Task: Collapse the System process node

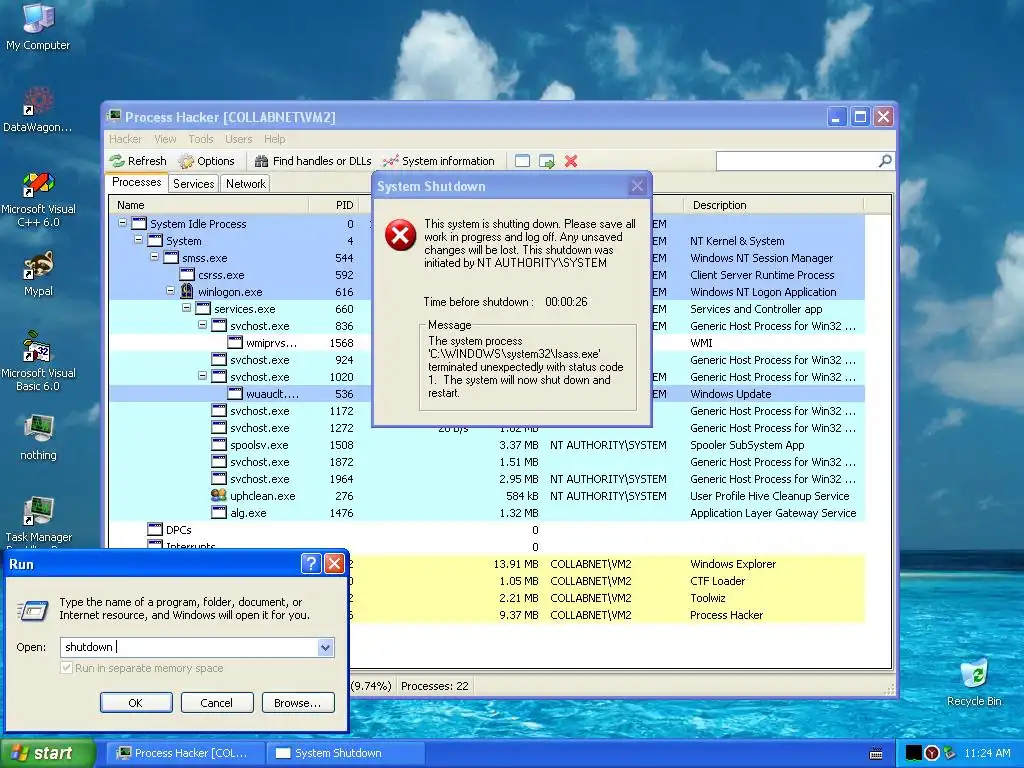Action: [x=138, y=240]
